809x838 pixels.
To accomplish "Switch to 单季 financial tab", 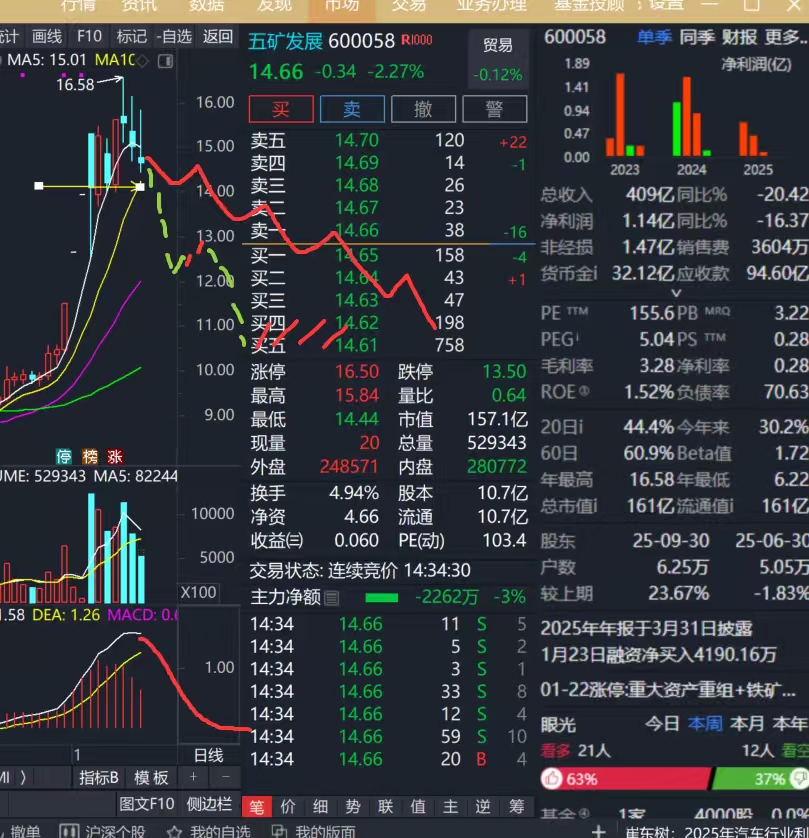I will pyautogui.click(x=655, y=37).
